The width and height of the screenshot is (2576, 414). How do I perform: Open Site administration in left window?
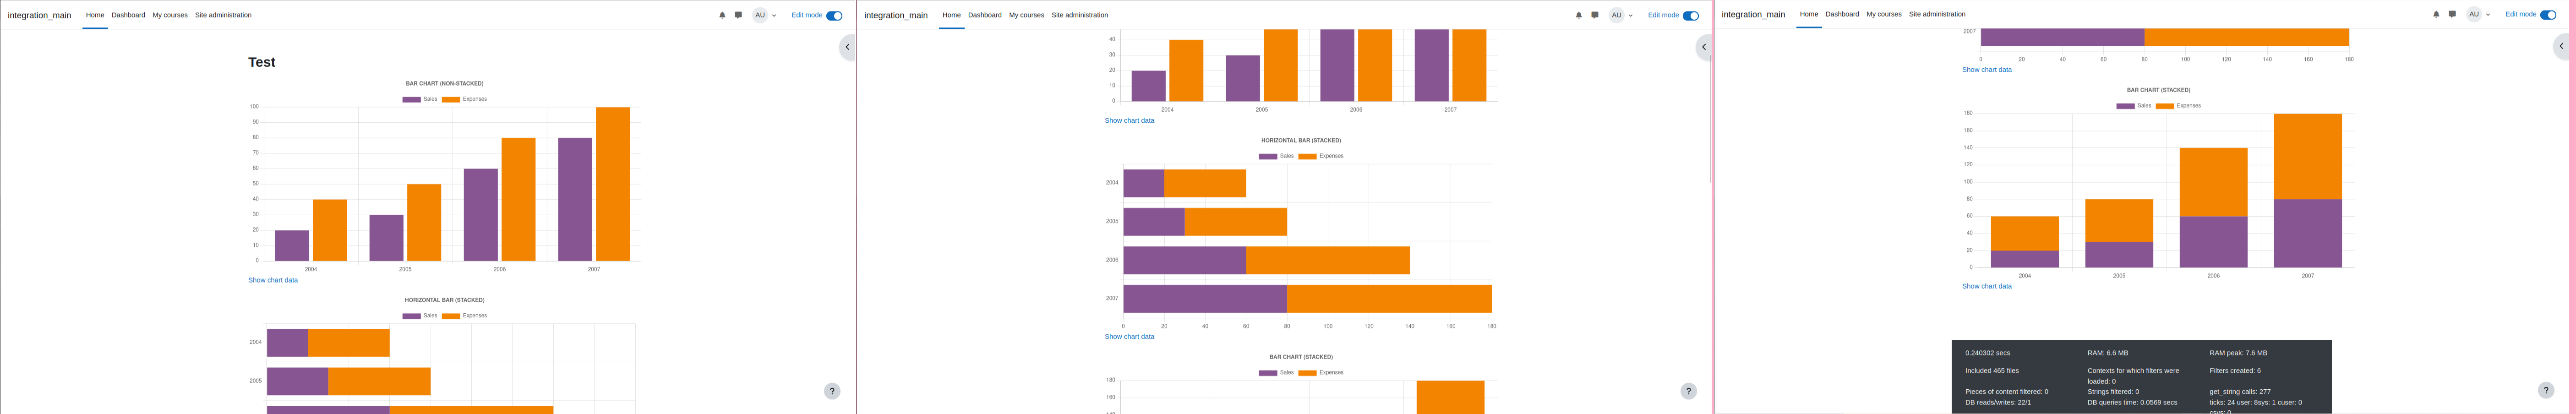[223, 15]
